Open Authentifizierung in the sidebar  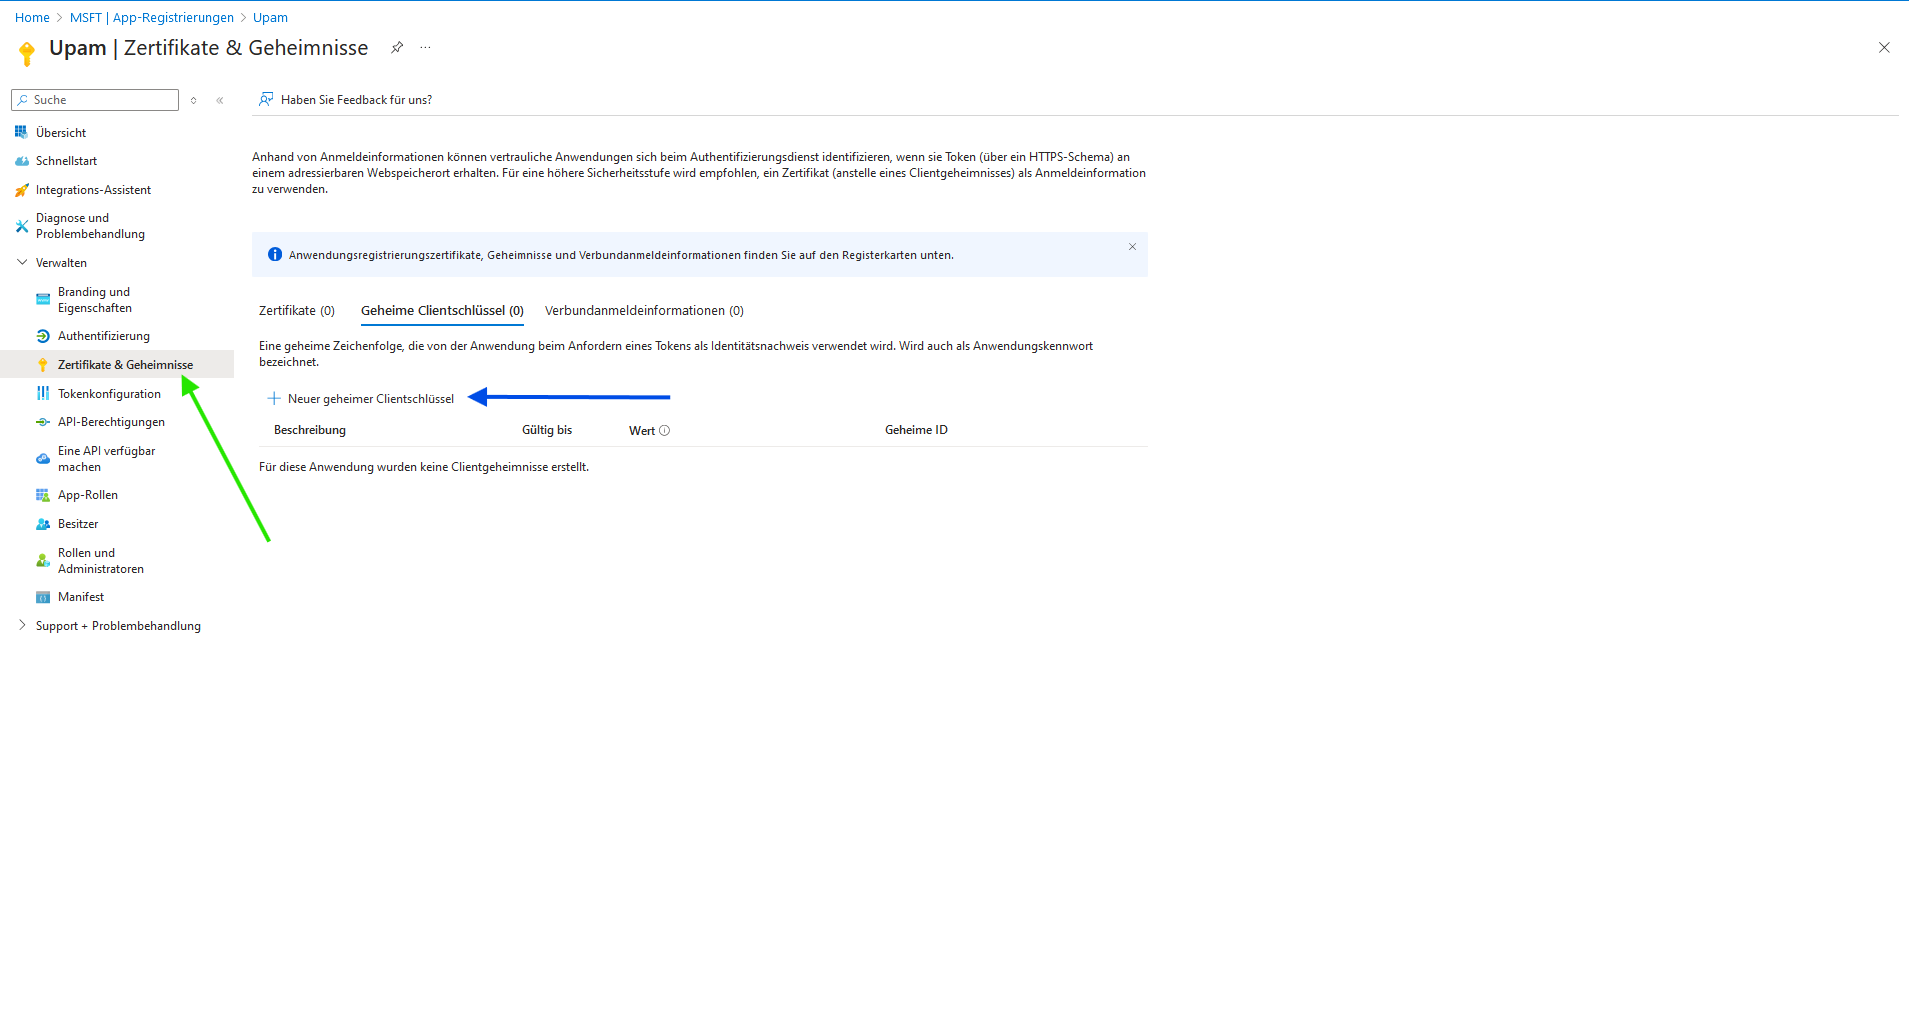tap(104, 336)
